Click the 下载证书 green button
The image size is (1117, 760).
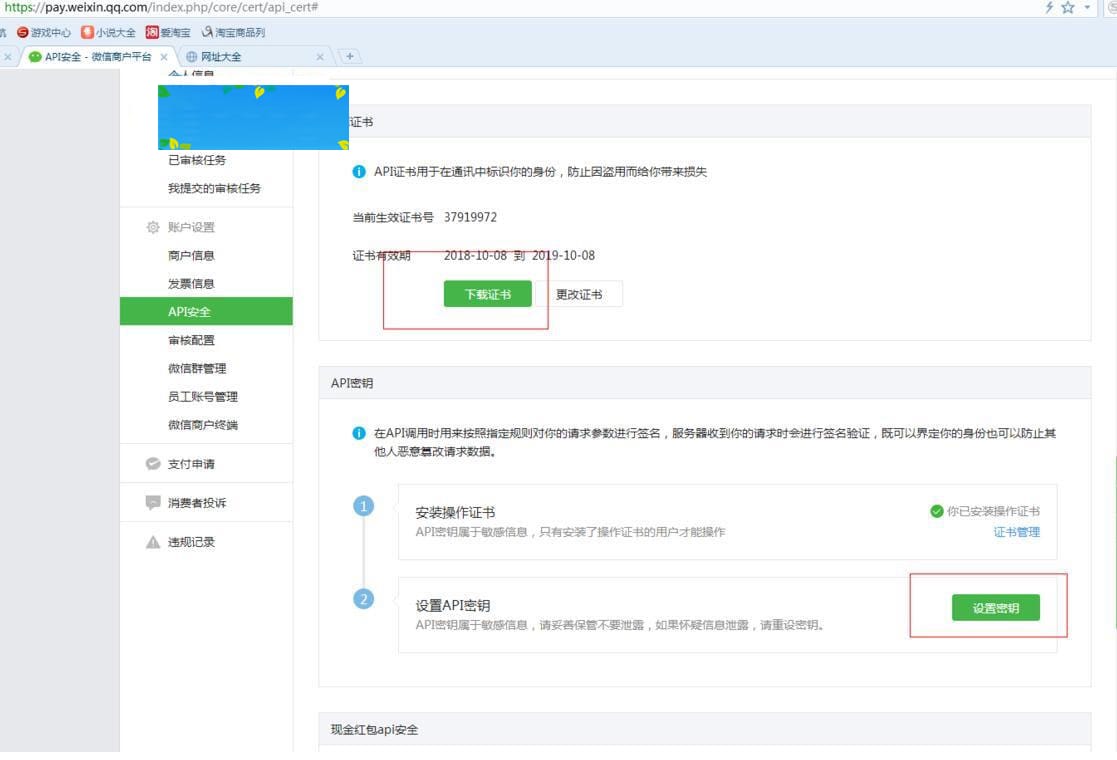487,293
